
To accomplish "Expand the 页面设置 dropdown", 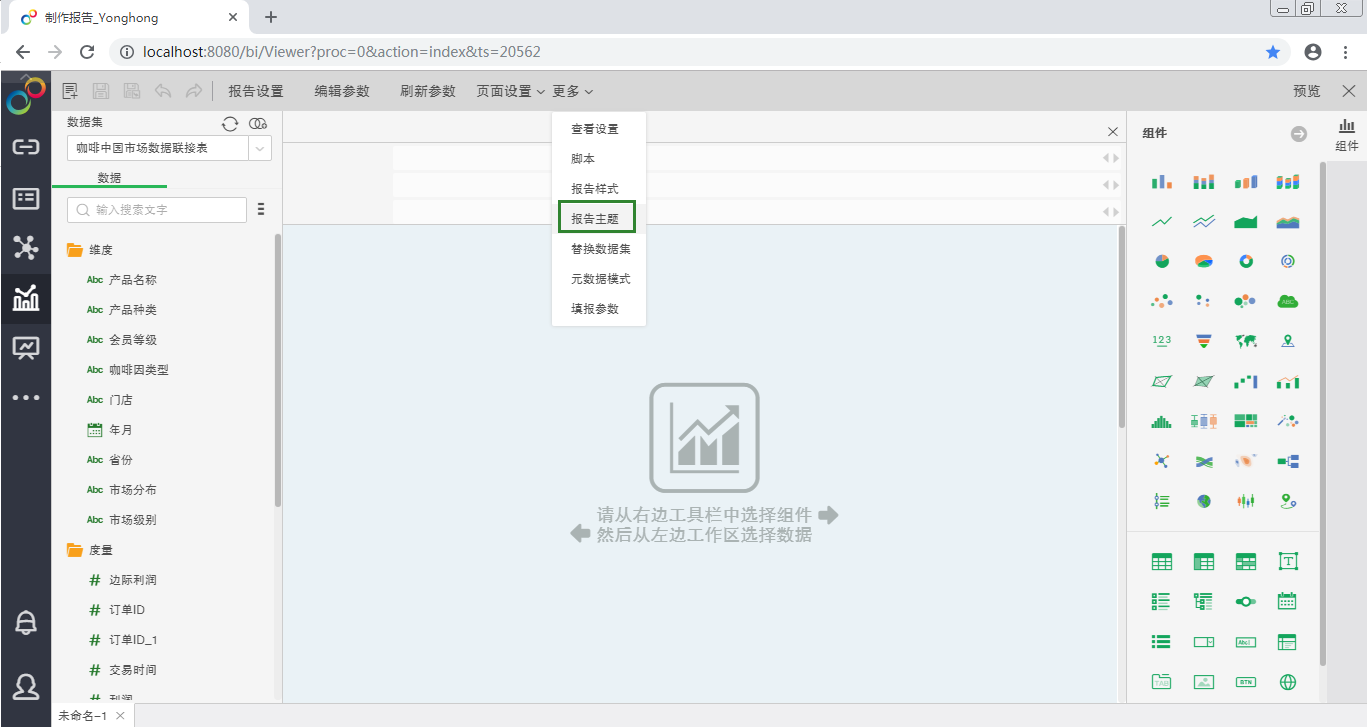I will pyautogui.click(x=510, y=91).
